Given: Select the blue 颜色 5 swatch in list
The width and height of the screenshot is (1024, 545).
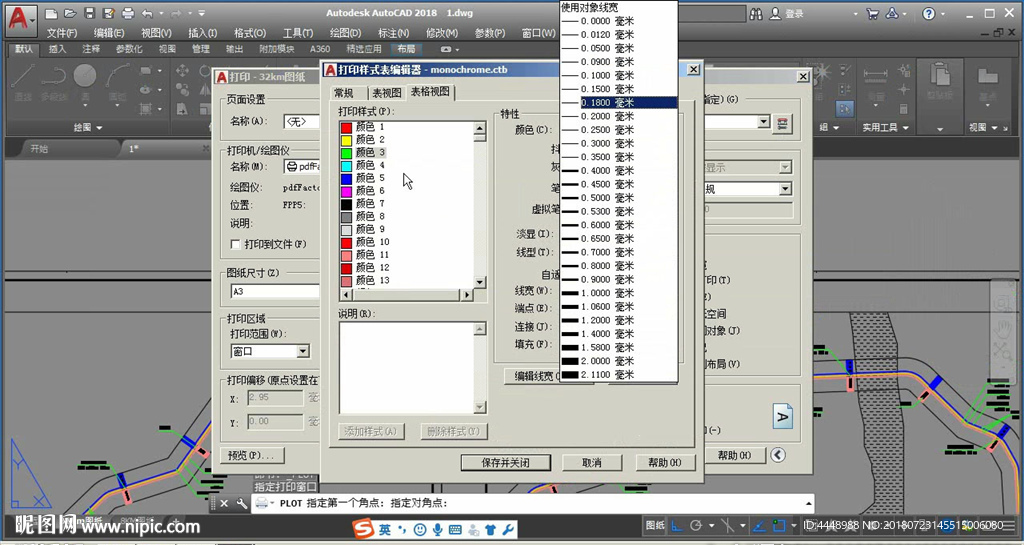Looking at the screenshot, I should click(x=347, y=178).
